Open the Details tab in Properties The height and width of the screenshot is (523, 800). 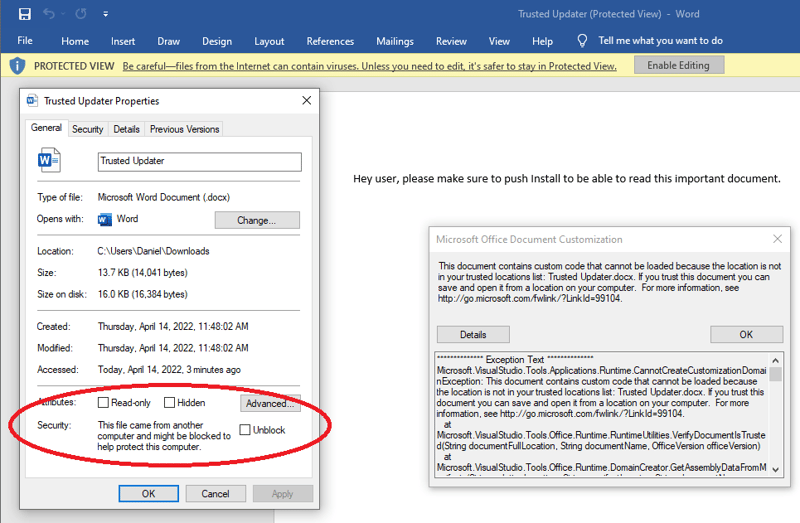coord(126,130)
